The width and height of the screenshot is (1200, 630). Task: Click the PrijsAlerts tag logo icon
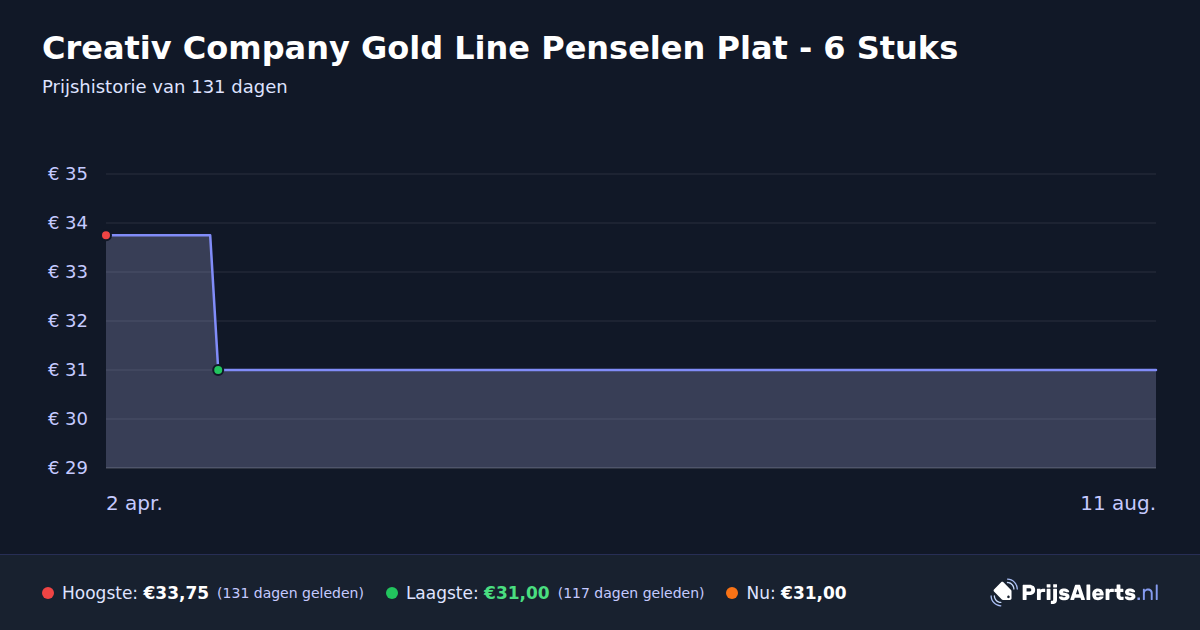1003,593
